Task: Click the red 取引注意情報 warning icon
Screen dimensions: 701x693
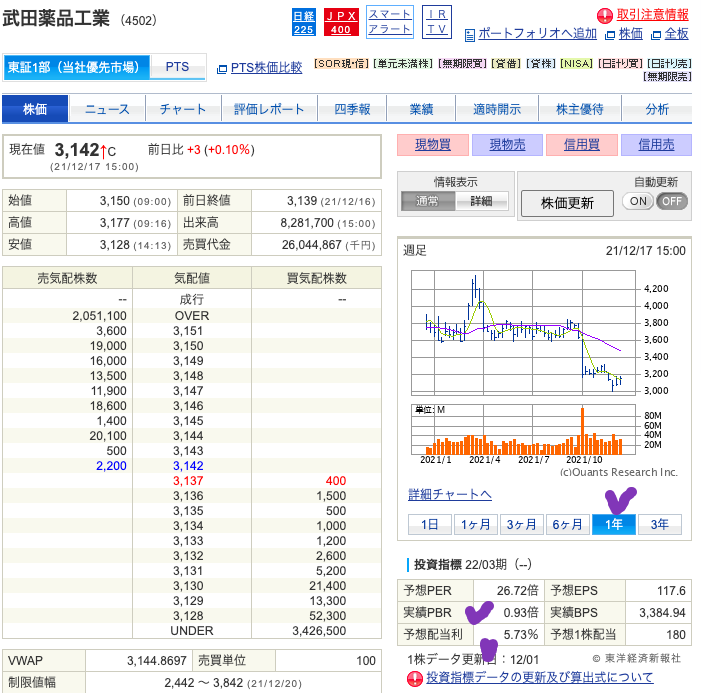Action: 605,16
